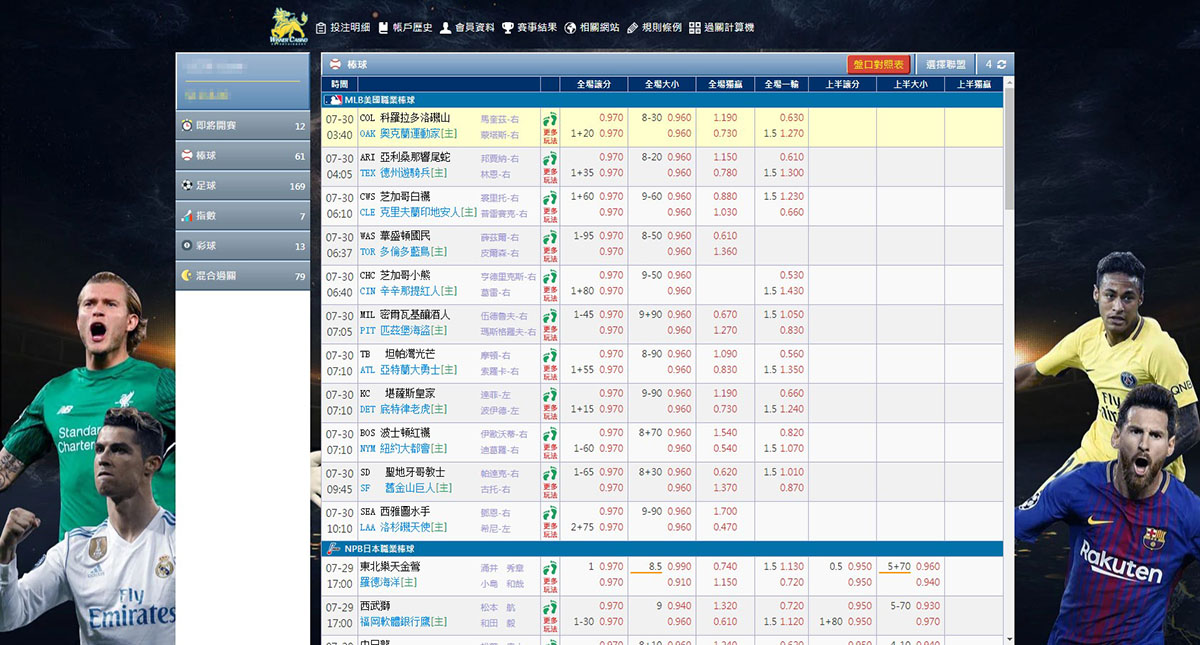
Task: Select 指數 index category in sidebar
Action: (x=242, y=216)
